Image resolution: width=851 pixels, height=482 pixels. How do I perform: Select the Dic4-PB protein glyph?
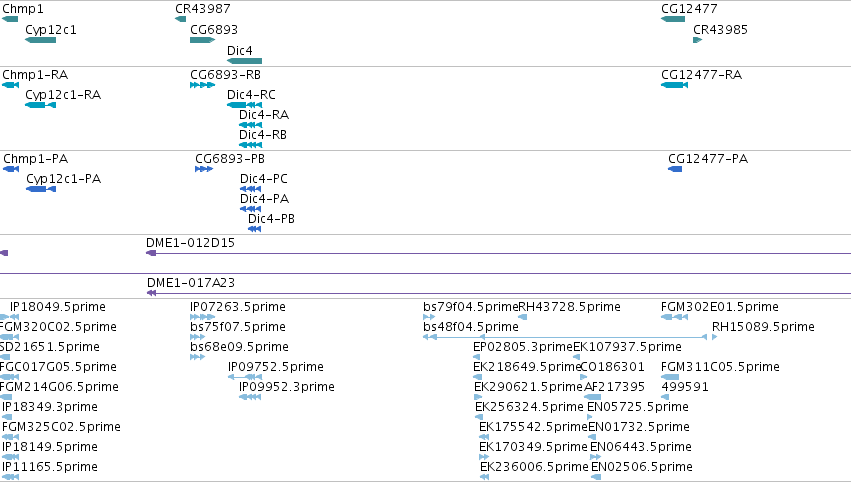point(255,229)
